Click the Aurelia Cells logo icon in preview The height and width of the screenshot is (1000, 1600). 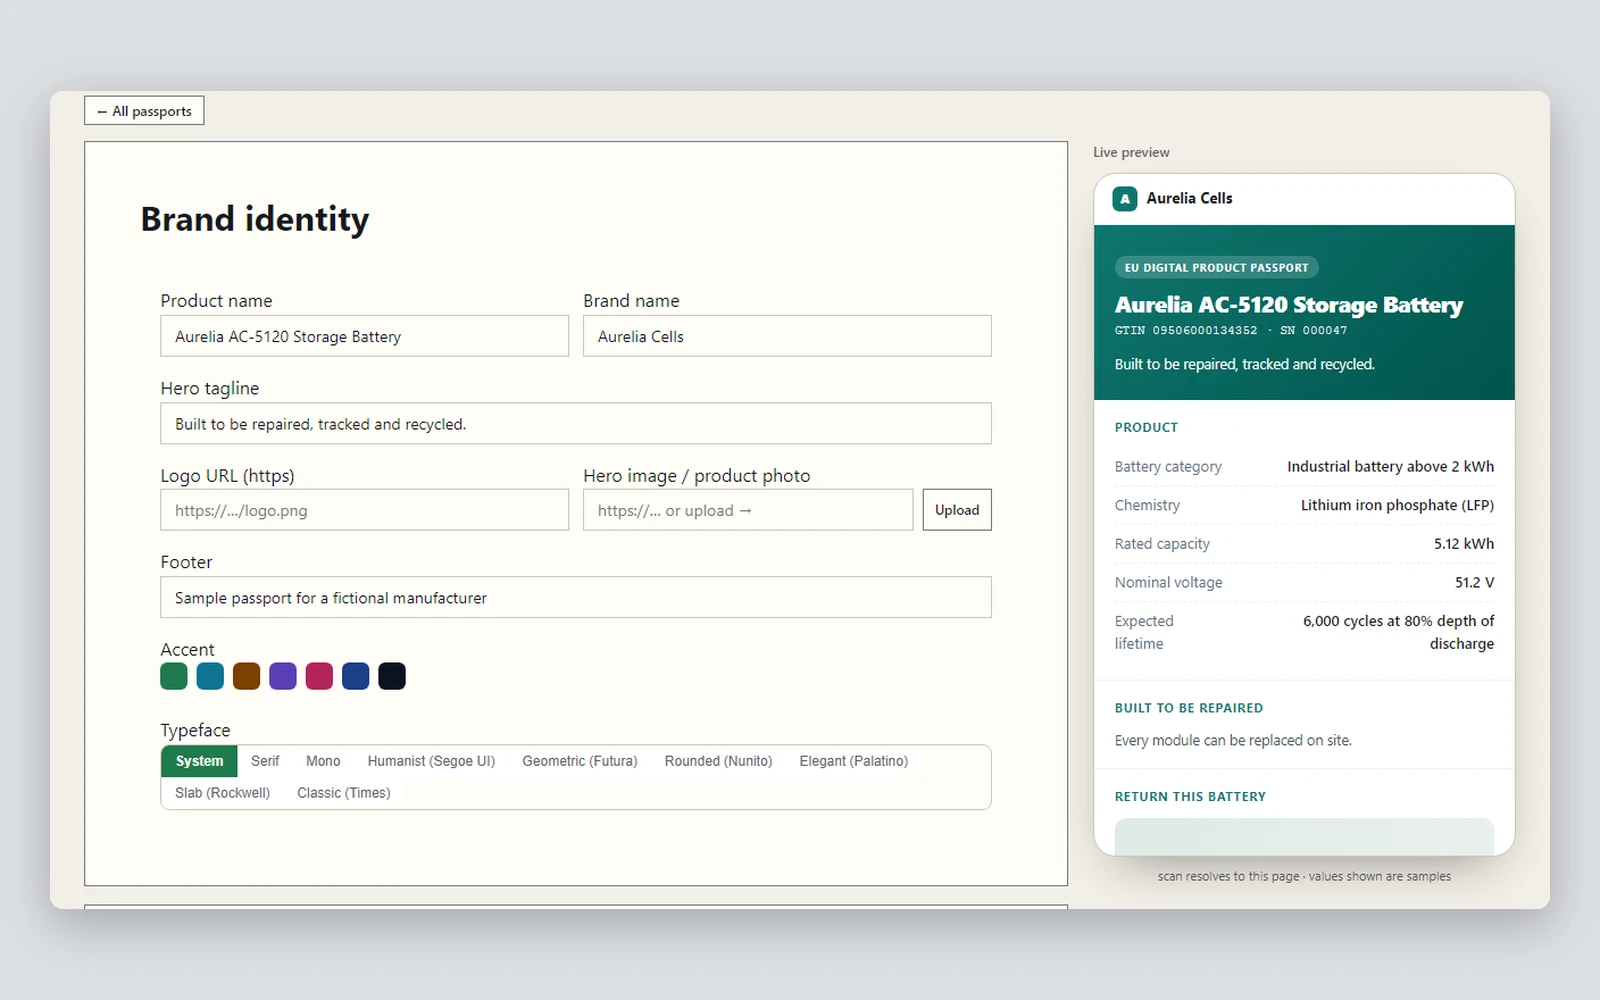point(1125,199)
